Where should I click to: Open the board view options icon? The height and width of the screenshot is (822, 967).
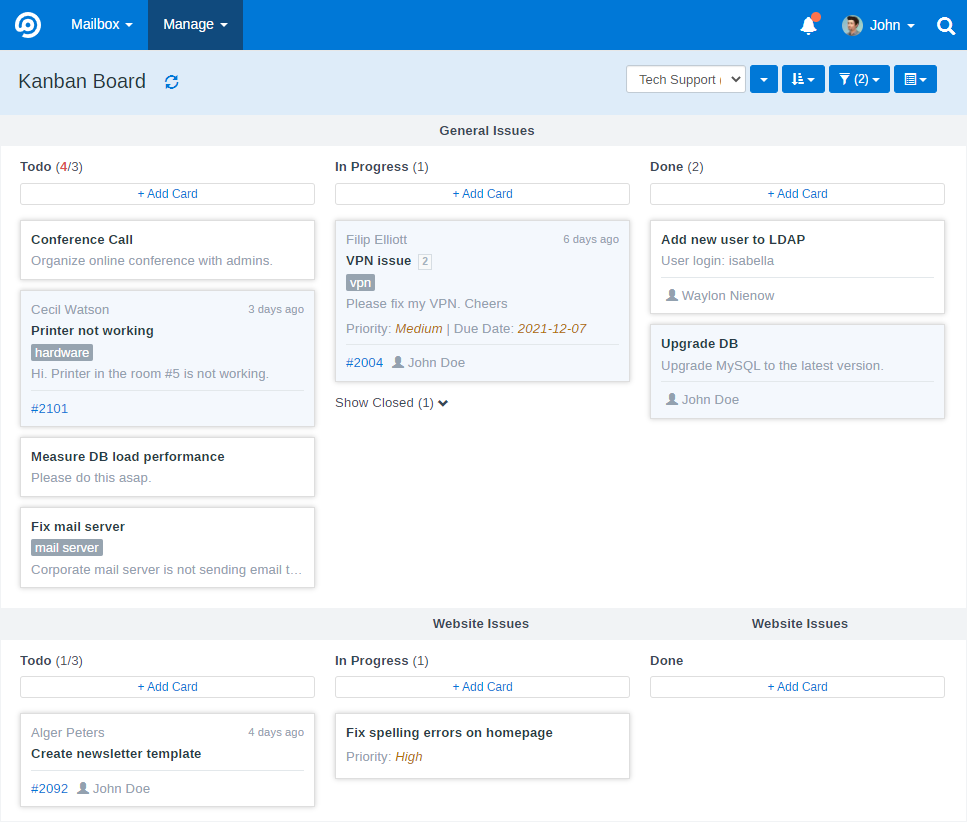[x=914, y=78]
